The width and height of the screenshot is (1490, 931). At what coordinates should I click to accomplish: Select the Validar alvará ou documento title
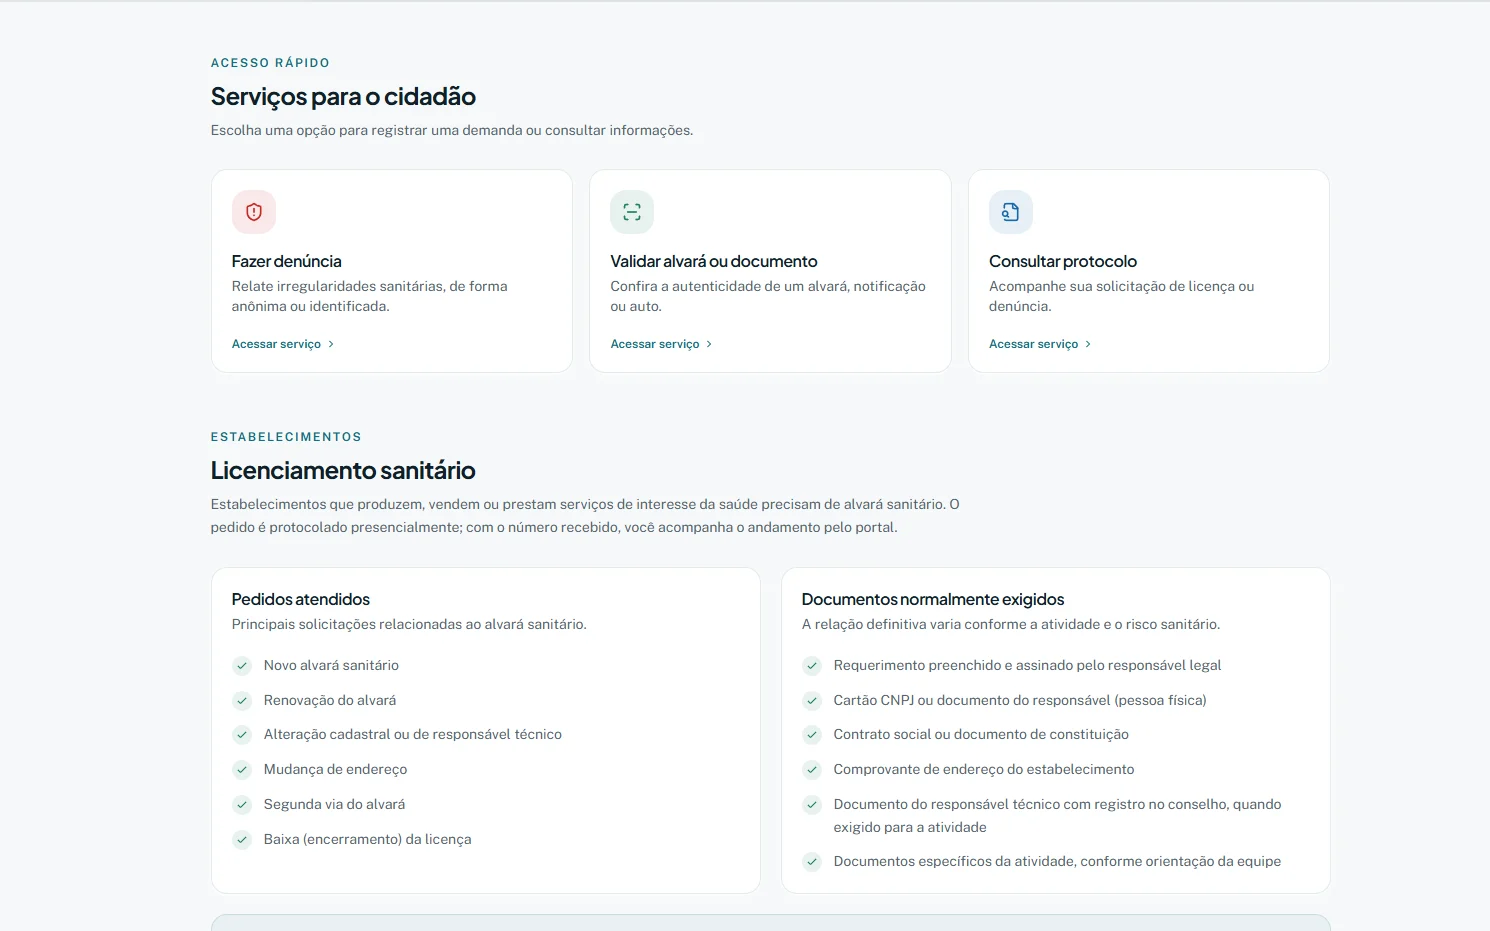pos(714,261)
